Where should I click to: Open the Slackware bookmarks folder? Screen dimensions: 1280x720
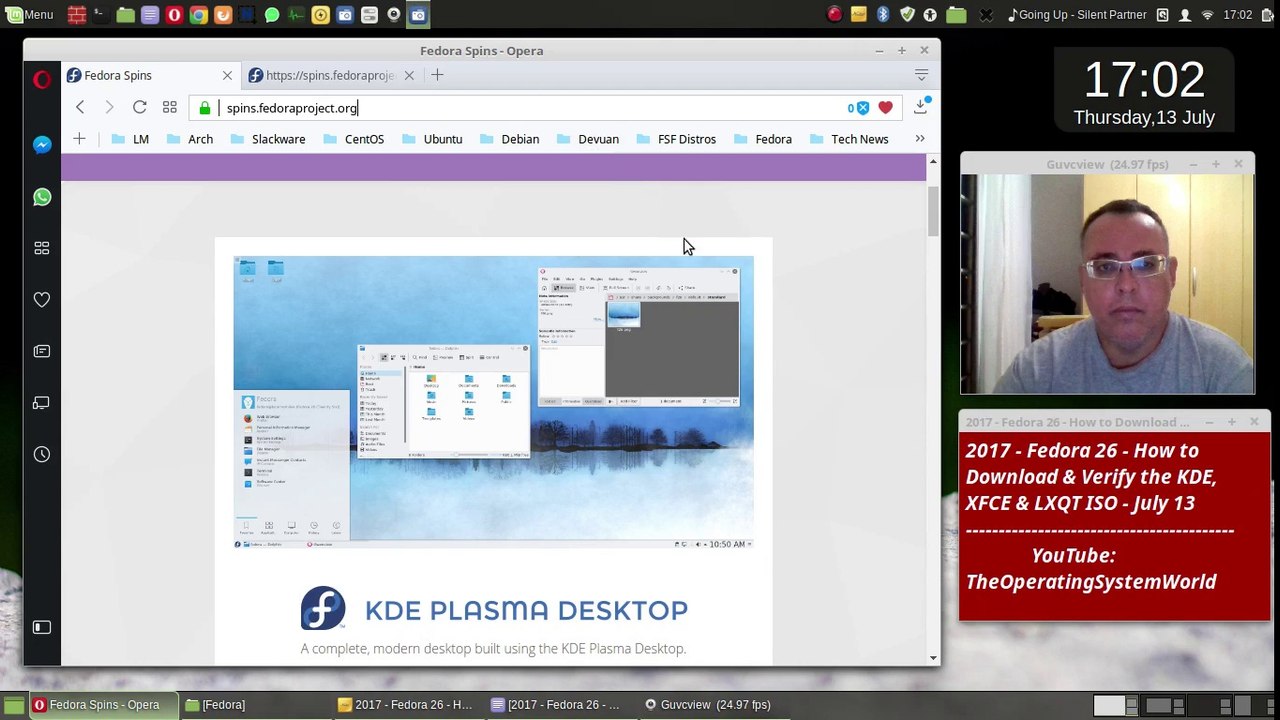coord(267,139)
